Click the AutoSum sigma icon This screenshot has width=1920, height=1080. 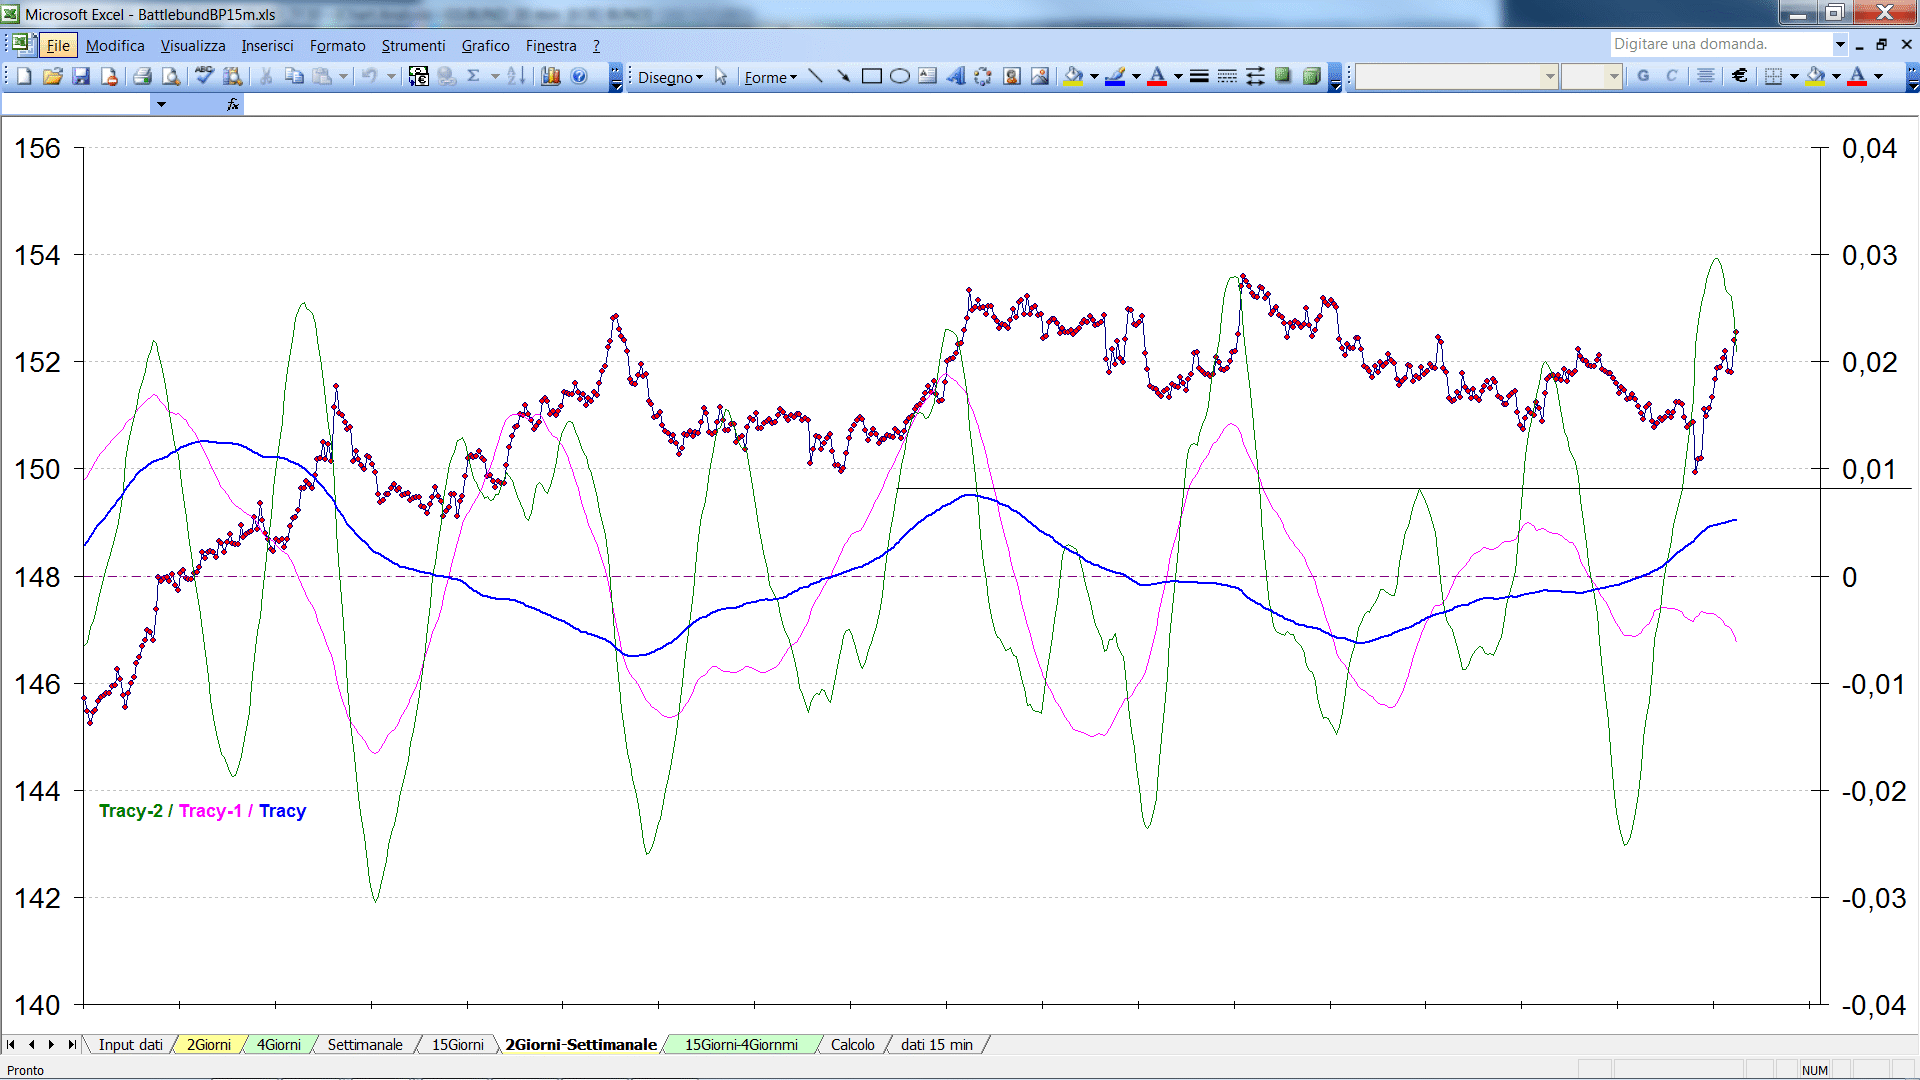[474, 76]
